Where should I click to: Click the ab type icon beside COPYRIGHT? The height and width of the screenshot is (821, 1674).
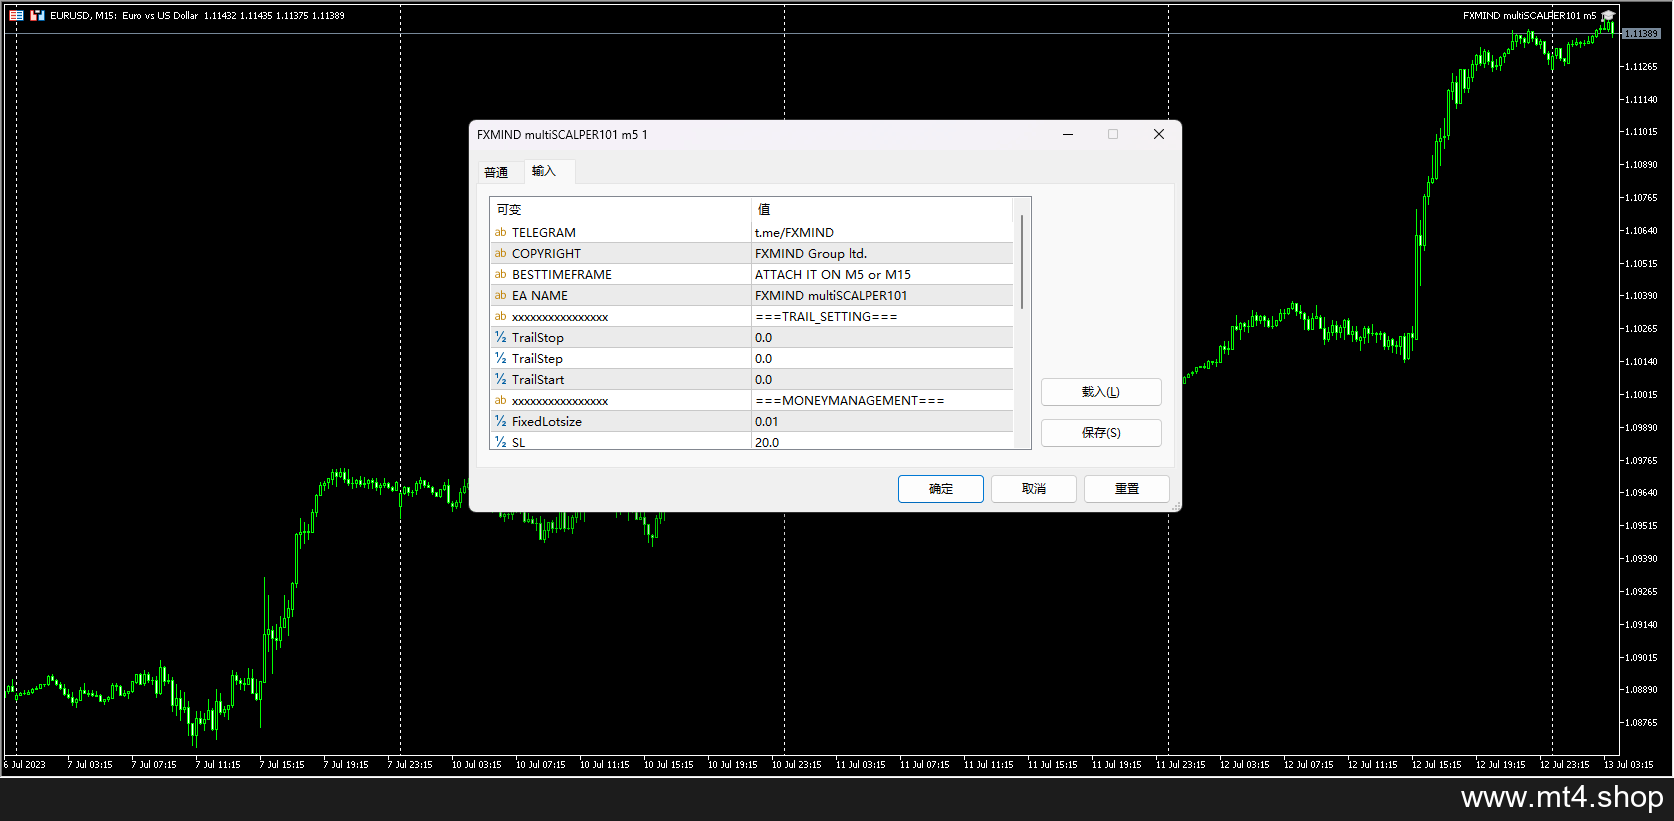click(x=500, y=253)
